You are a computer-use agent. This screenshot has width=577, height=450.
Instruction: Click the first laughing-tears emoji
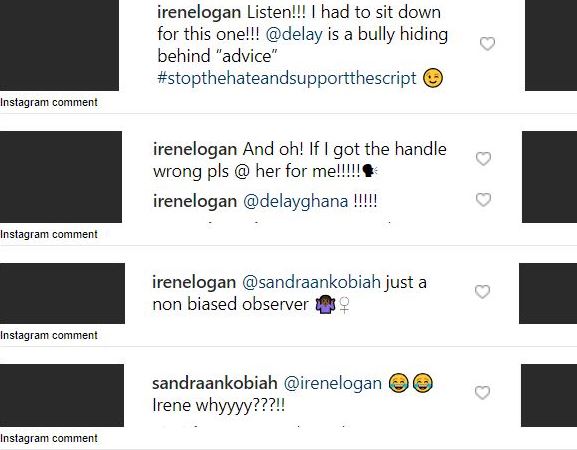(x=399, y=383)
